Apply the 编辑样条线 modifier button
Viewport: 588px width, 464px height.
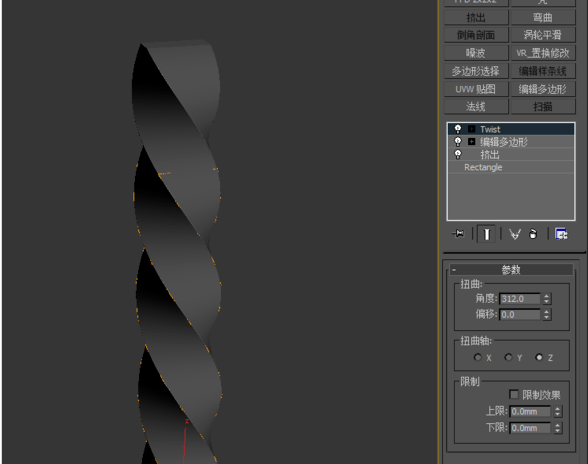[x=543, y=71]
